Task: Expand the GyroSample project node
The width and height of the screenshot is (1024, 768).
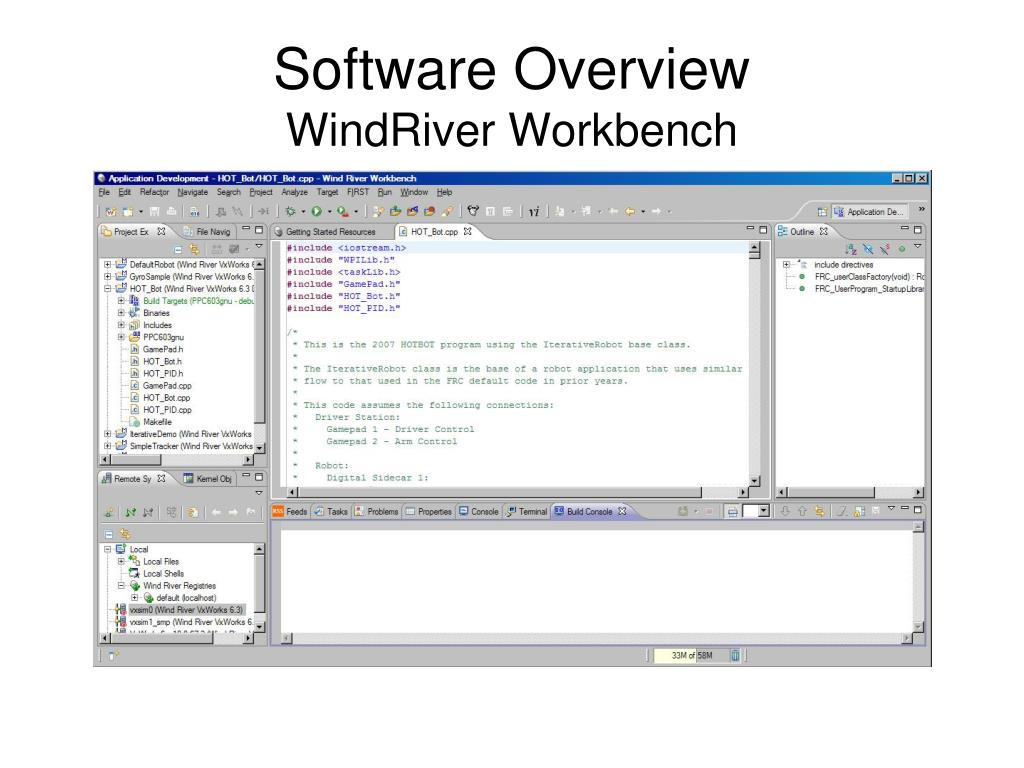Action: click(x=108, y=276)
